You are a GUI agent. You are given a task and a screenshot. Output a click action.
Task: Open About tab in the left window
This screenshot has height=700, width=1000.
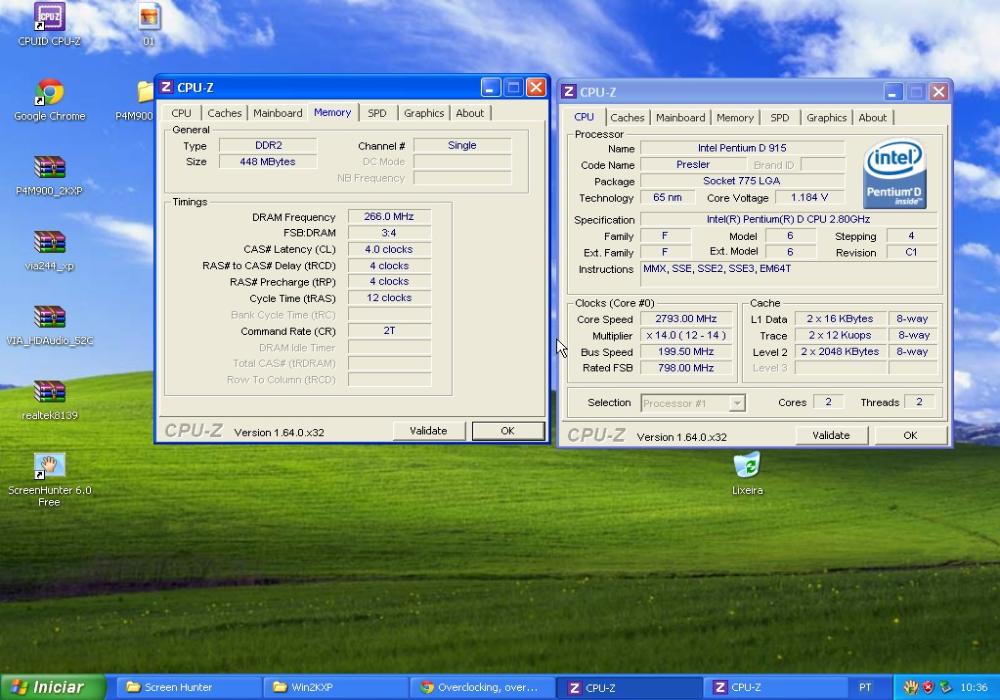point(470,113)
